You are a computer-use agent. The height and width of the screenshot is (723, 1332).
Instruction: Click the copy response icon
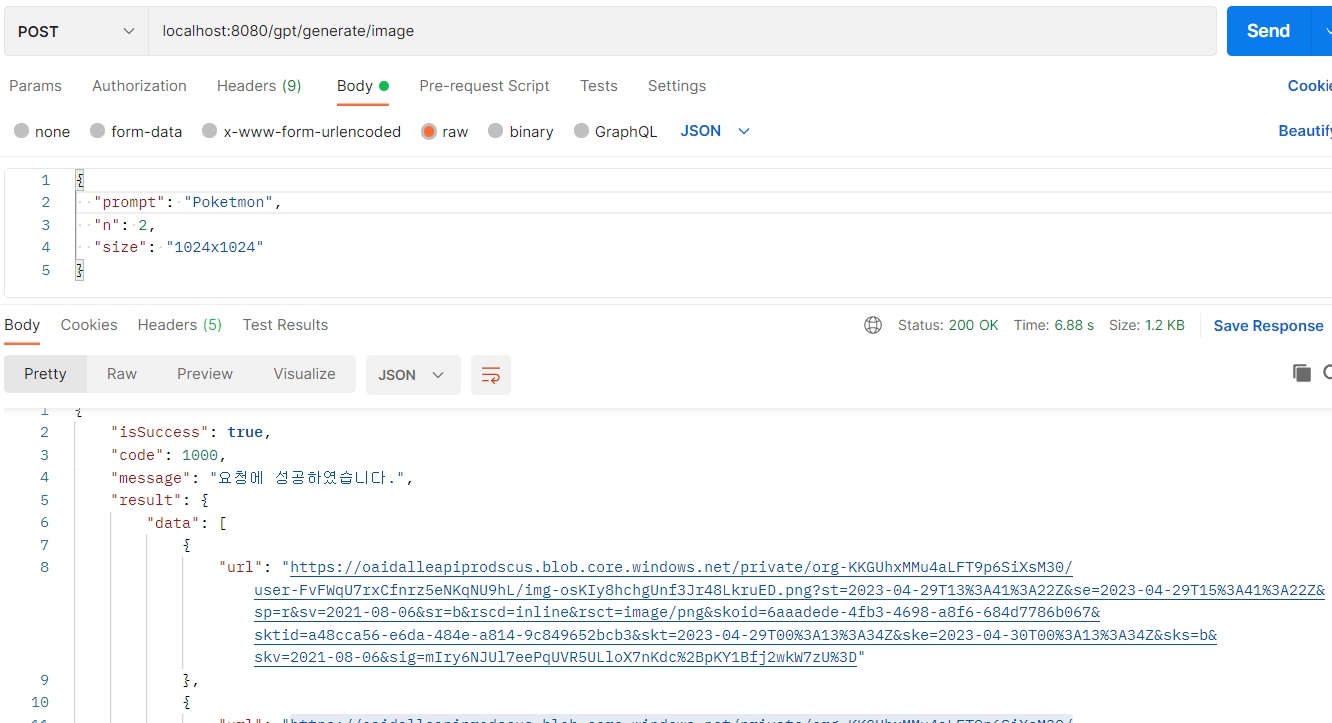click(1302, 373)
